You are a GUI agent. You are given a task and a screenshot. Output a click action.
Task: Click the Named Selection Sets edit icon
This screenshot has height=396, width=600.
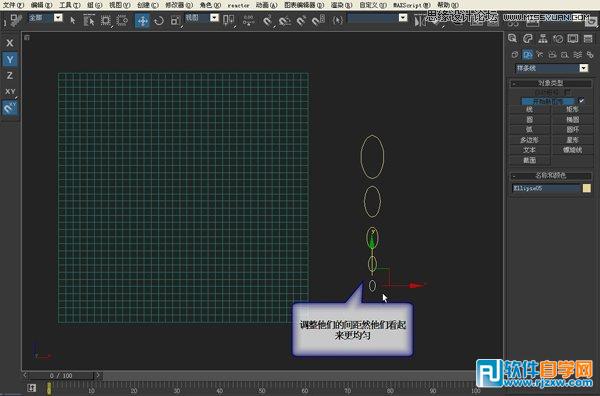point(337,20)
